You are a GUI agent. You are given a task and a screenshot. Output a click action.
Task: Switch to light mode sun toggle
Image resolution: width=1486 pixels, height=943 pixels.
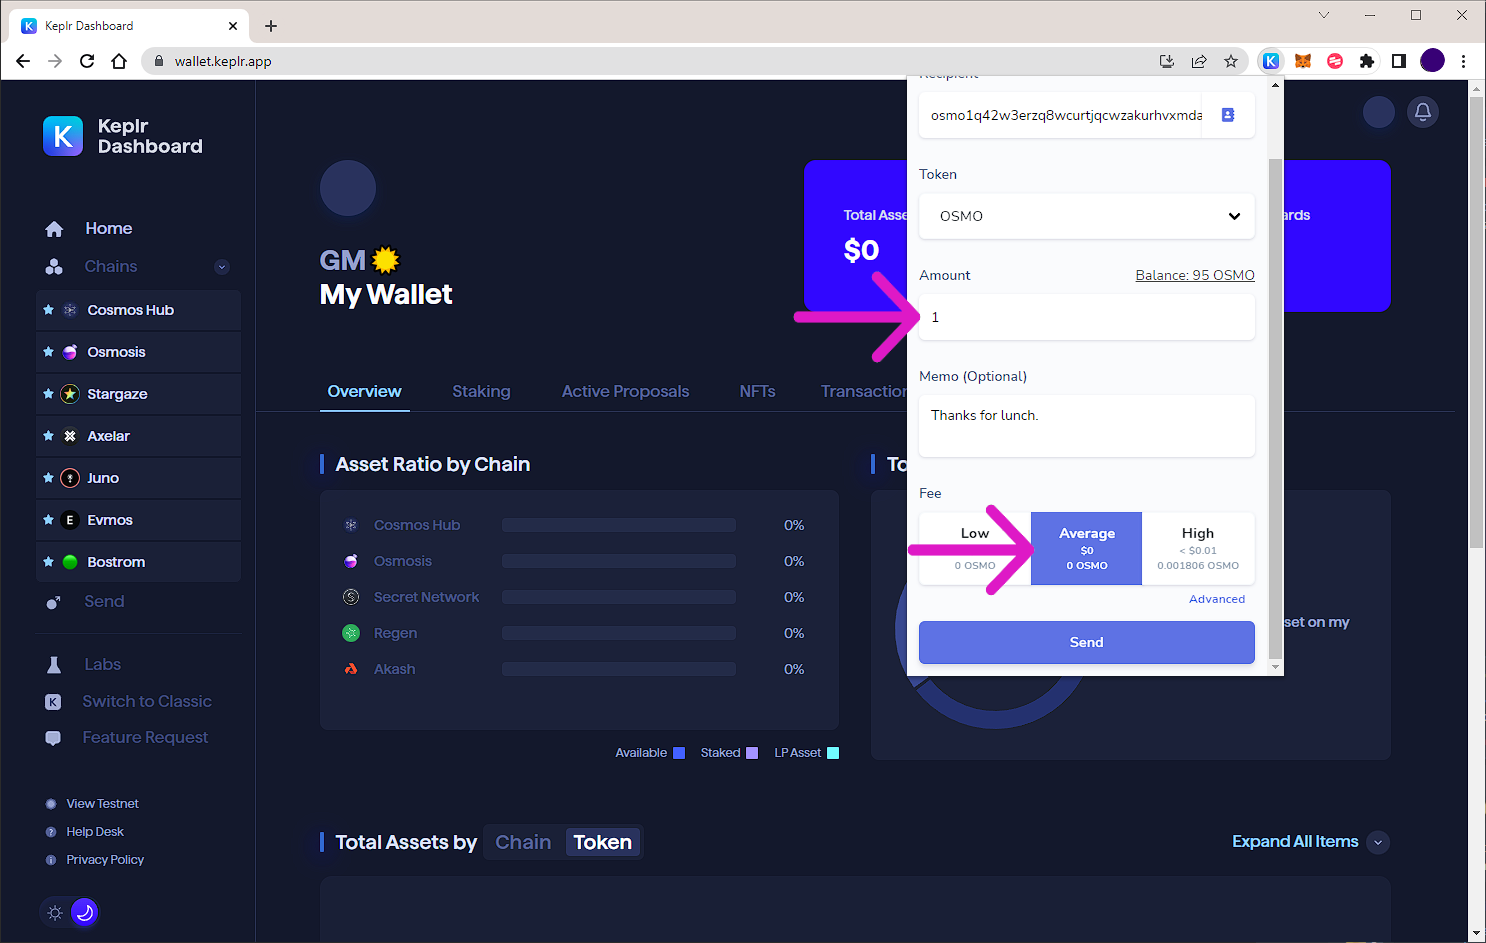[55, 913]
